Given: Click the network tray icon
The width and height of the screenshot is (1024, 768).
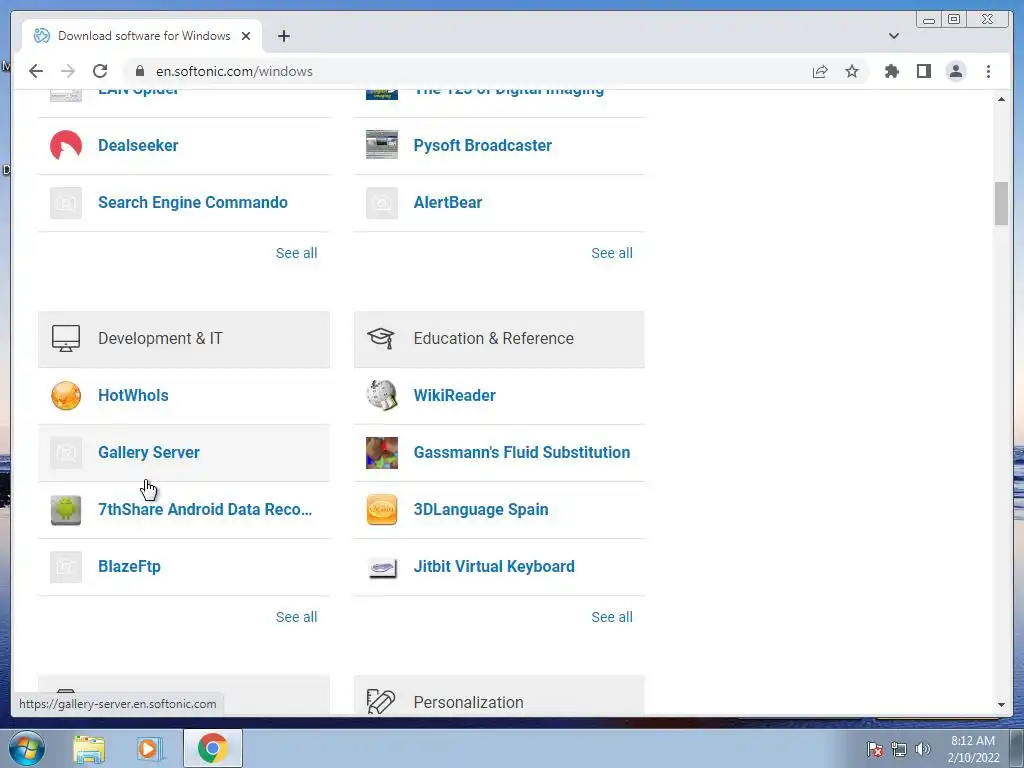Looking at the screenshot, I should point(899,750).
